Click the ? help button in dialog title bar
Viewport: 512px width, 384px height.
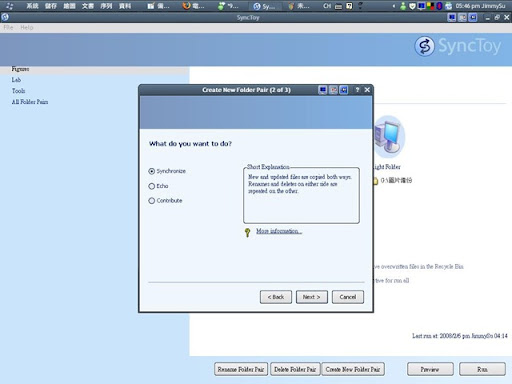point(357,90)
